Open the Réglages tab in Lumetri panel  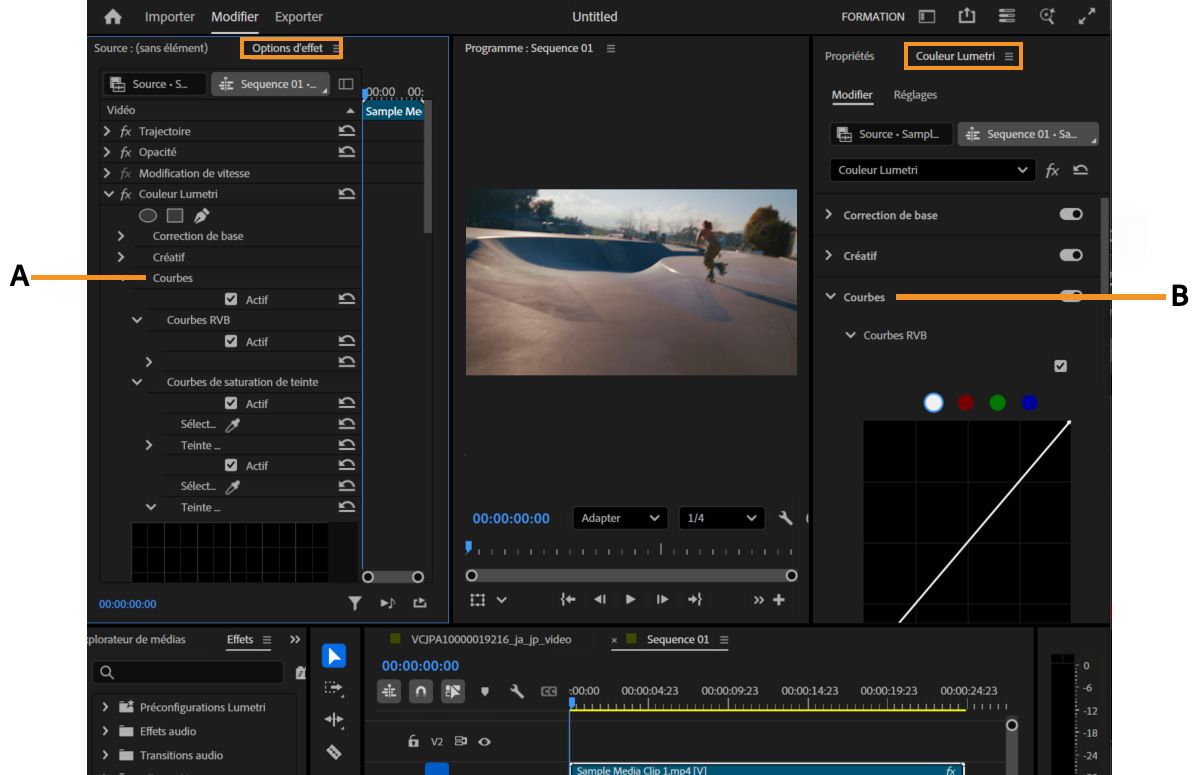pyautogui.click(x=915, y=95)
